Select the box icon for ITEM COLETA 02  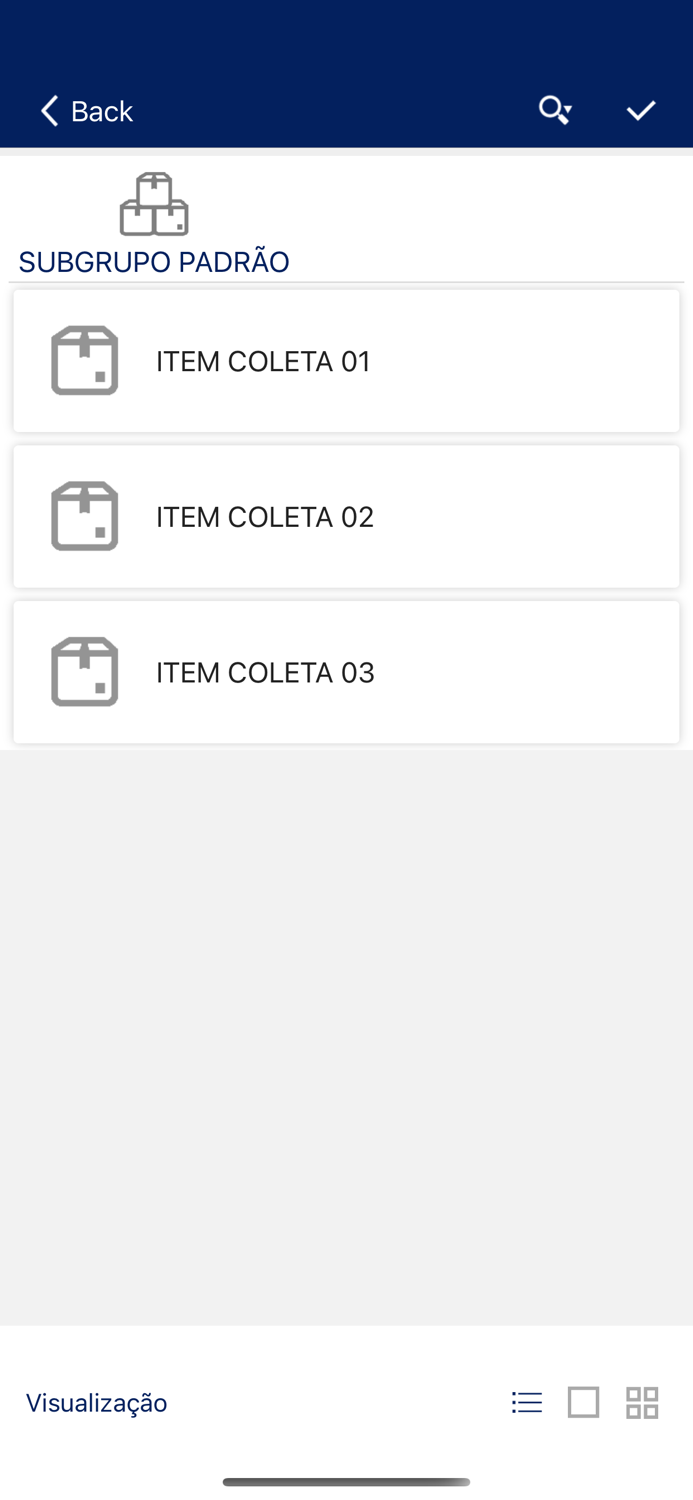coord(84,516)
